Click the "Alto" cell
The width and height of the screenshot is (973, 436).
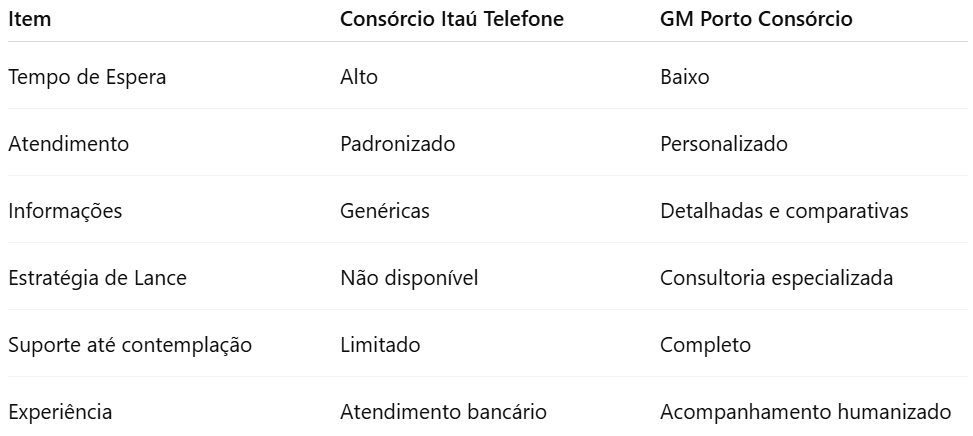[359, 77]
